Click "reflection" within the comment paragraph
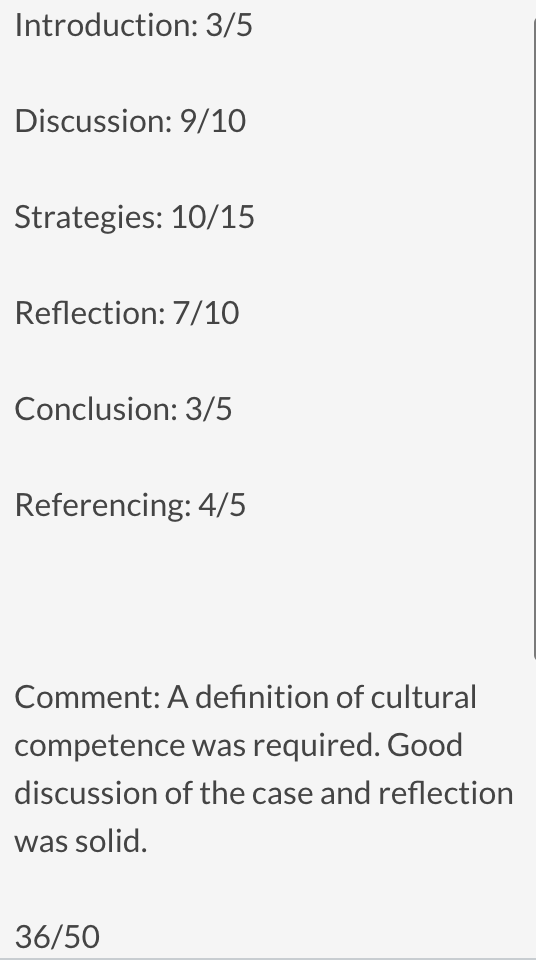The height and width of the screenshot is (964, 536). click(446, 793)
